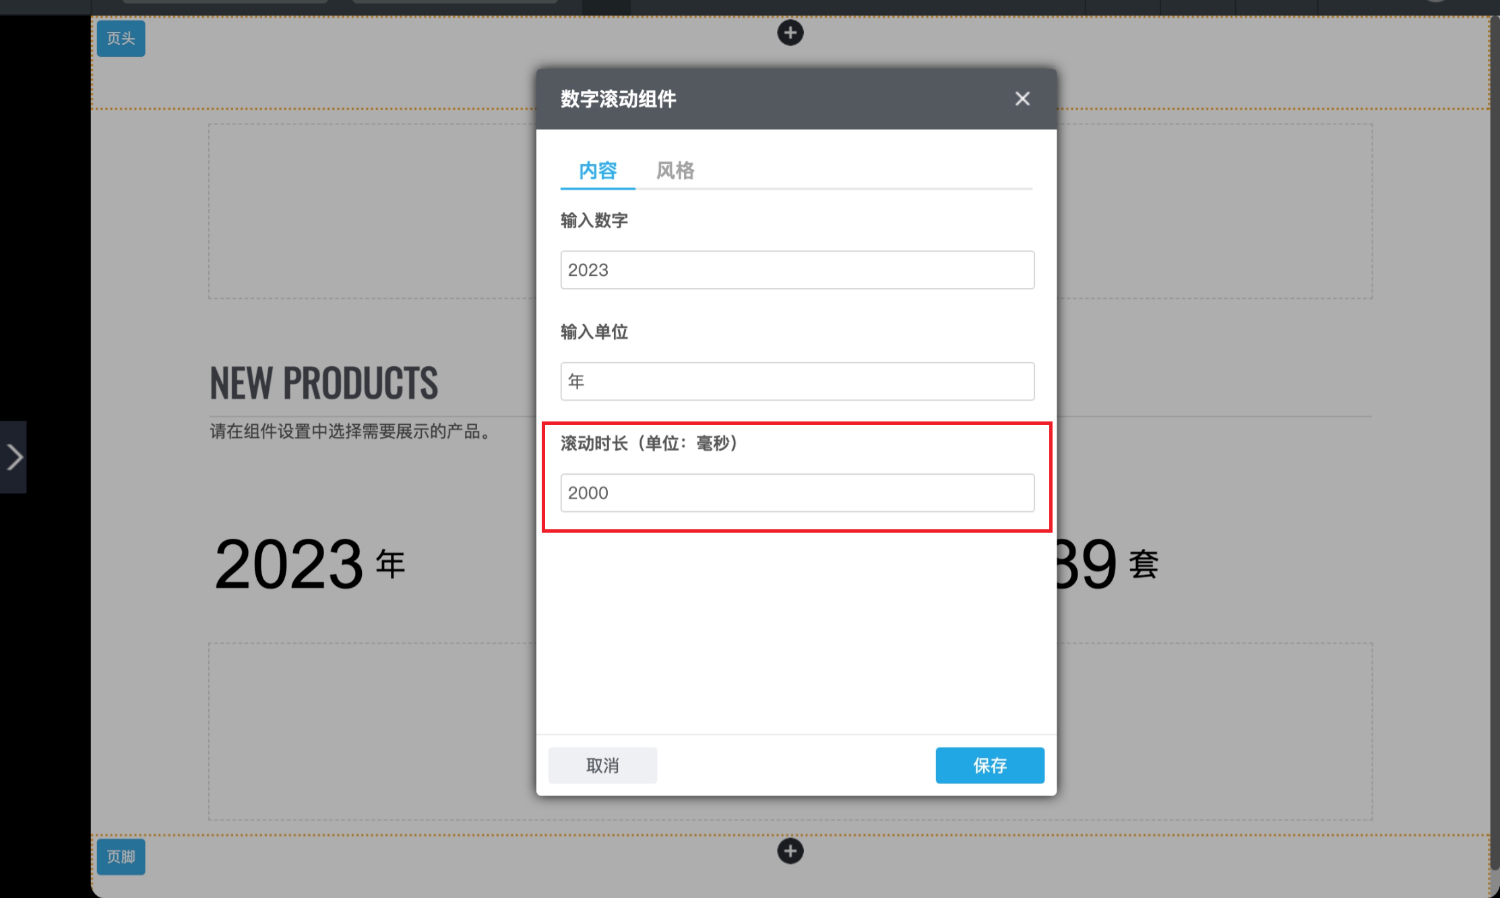Focus the 输入单位 field containing 年
The width and height of the screenshot is (1500, 898).
point(797,381)
